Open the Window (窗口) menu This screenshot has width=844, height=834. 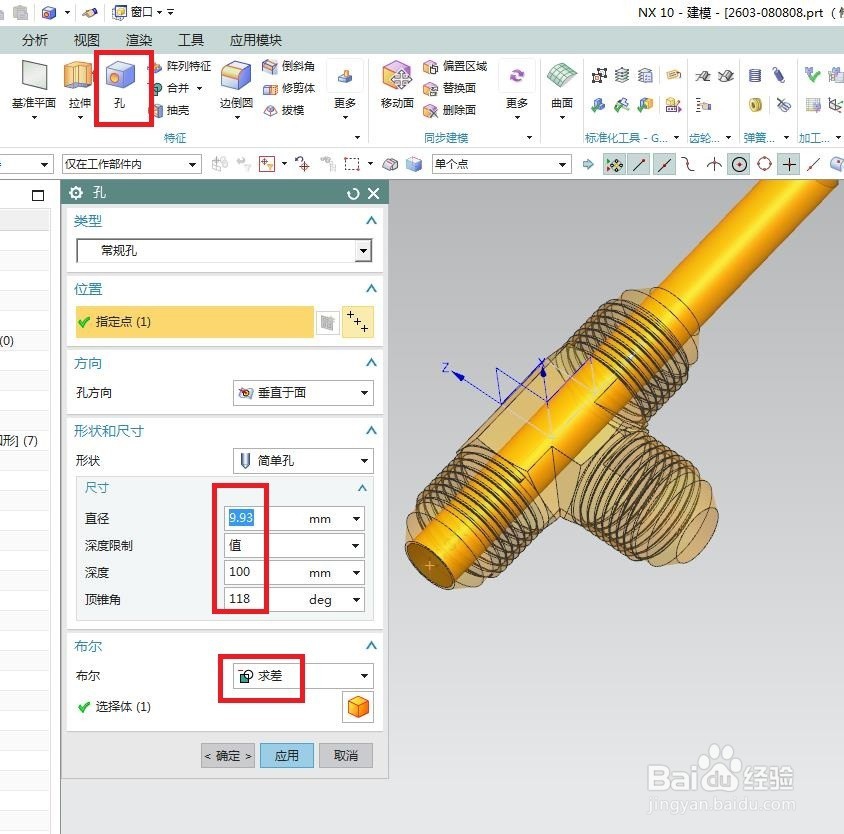tap(137, 12)
